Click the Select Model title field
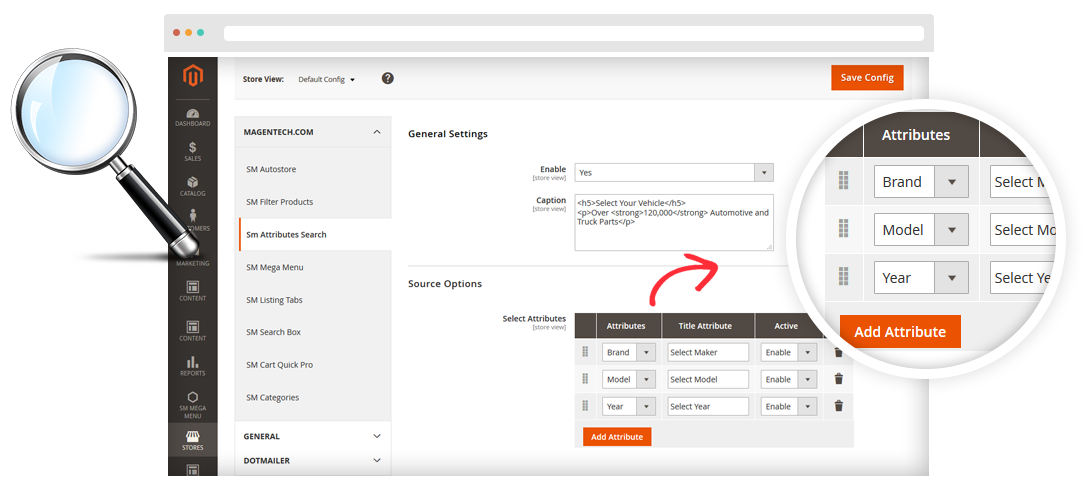The image size is (1083, 480). click(x=708, y=379)
